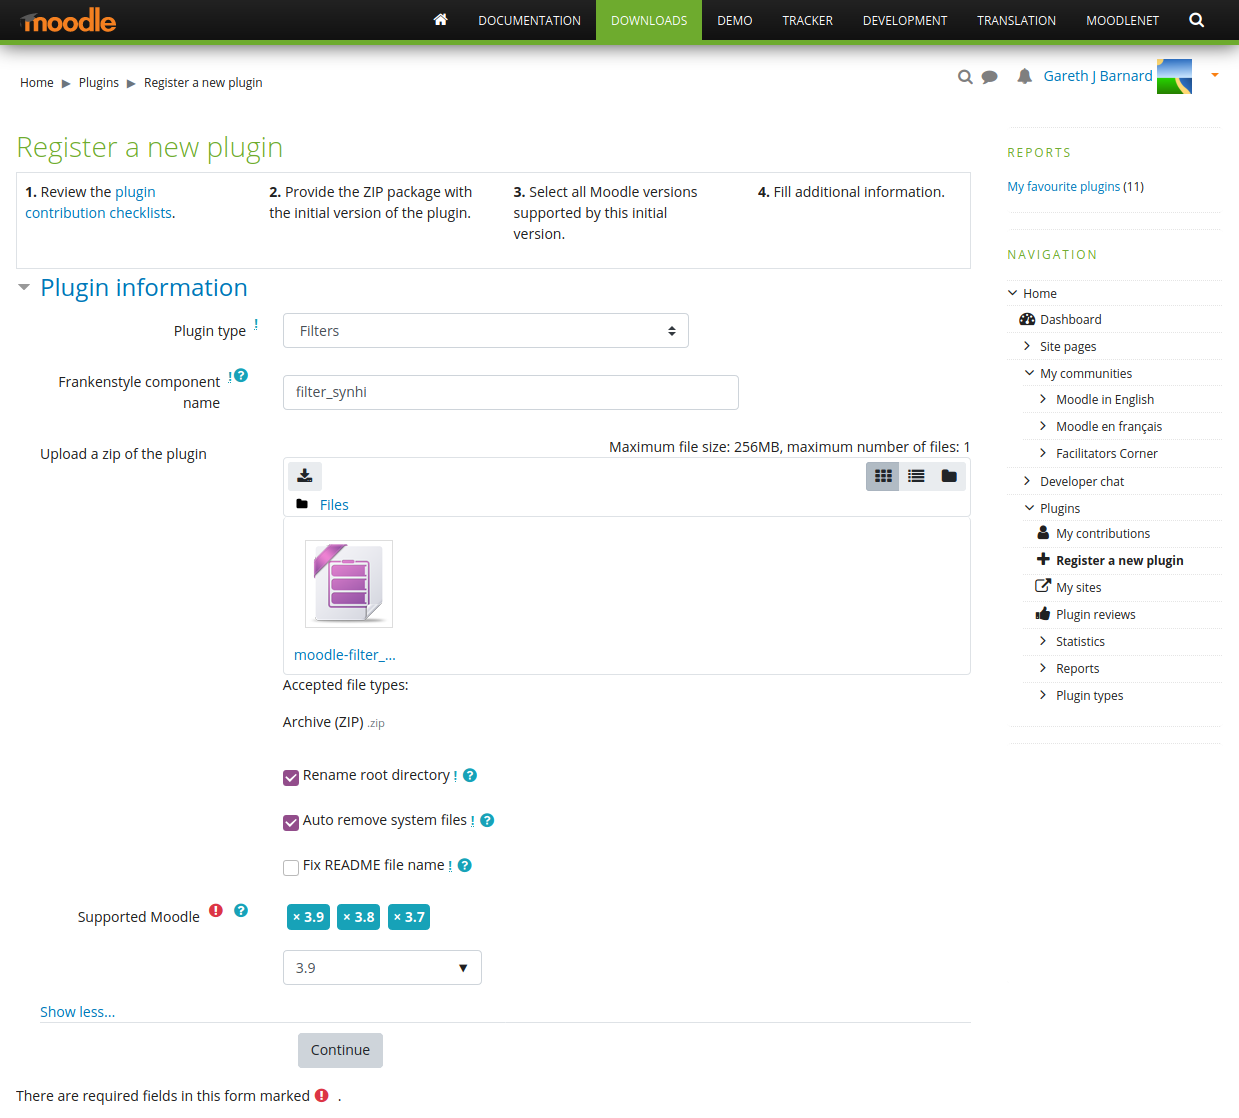Click the Files folder icon in picker path
The width and height of the screenshot is (1239, 1118).
coord(302,504)
